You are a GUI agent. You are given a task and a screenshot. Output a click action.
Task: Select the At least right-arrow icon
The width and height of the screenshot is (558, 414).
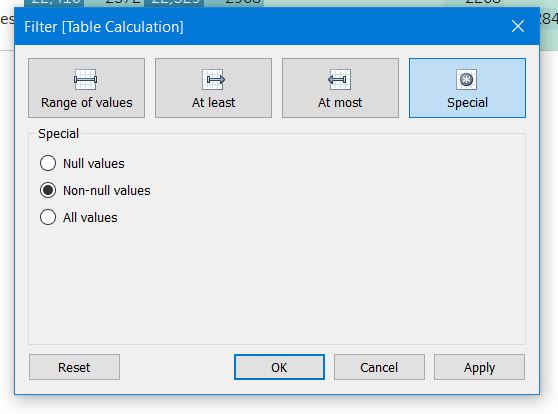(214, 79)
